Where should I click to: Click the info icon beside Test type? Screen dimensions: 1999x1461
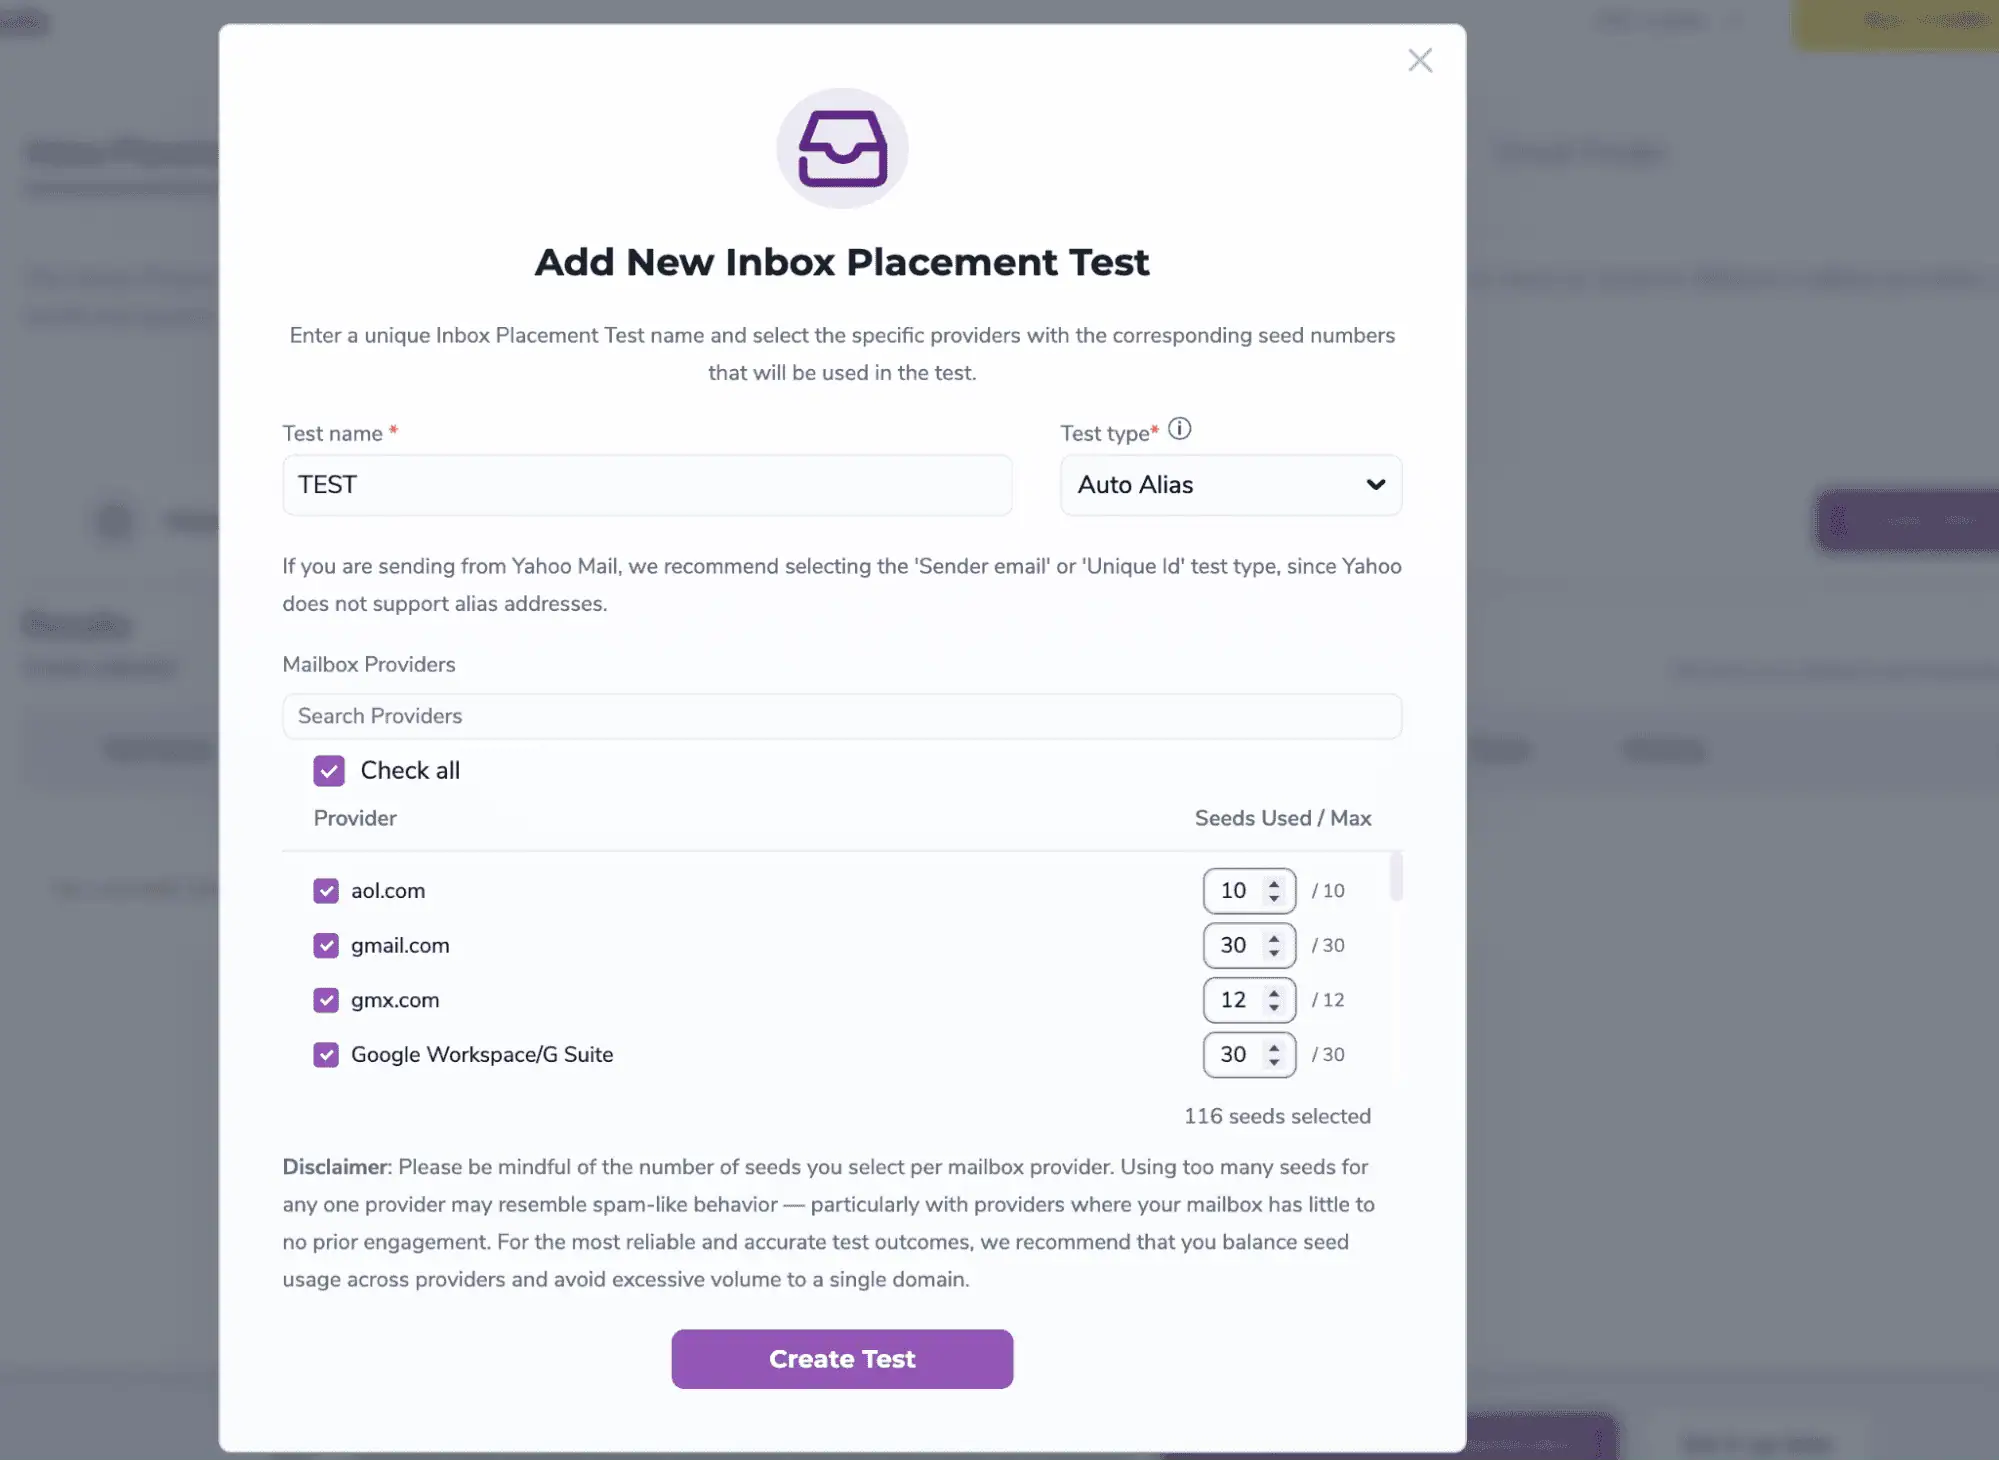click(1181, 430)
